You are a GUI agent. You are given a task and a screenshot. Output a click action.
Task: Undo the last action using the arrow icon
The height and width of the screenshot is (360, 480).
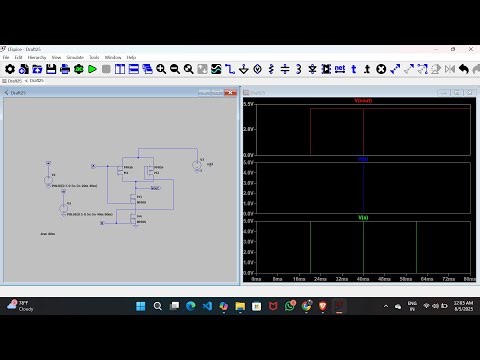click(x=464, y=69)
